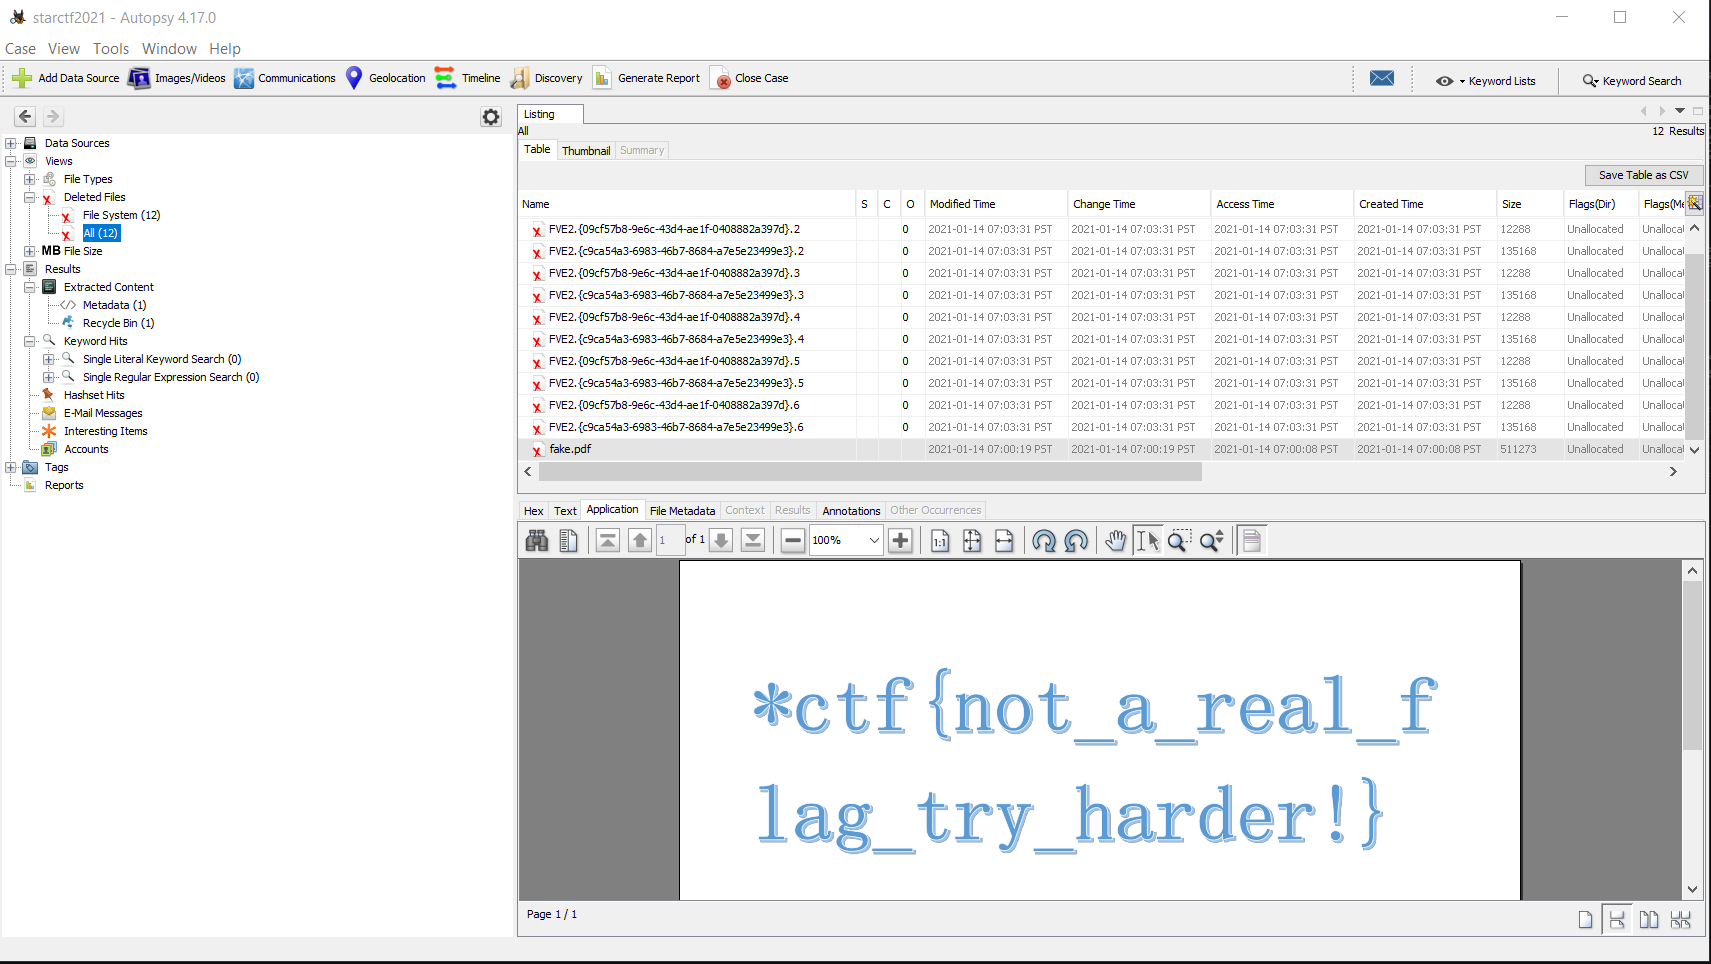The image size is (1711, 964).
Task: Switch to single page view mode
Action: coord(1585,919)
